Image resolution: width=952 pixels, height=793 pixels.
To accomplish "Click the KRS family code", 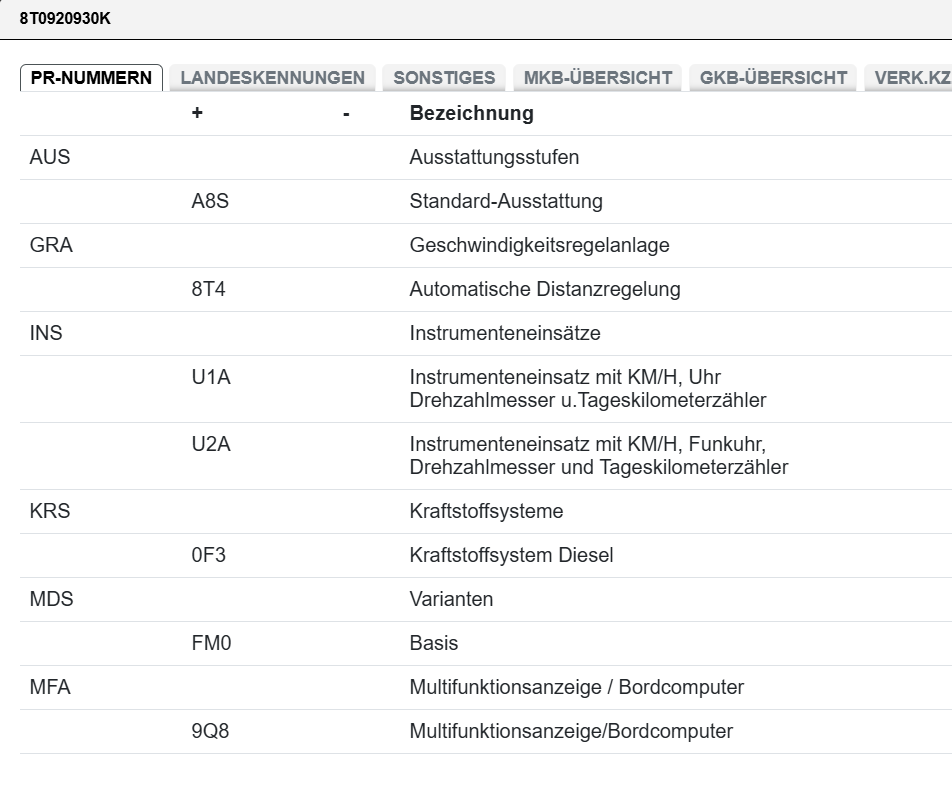I will coord(50,511).
